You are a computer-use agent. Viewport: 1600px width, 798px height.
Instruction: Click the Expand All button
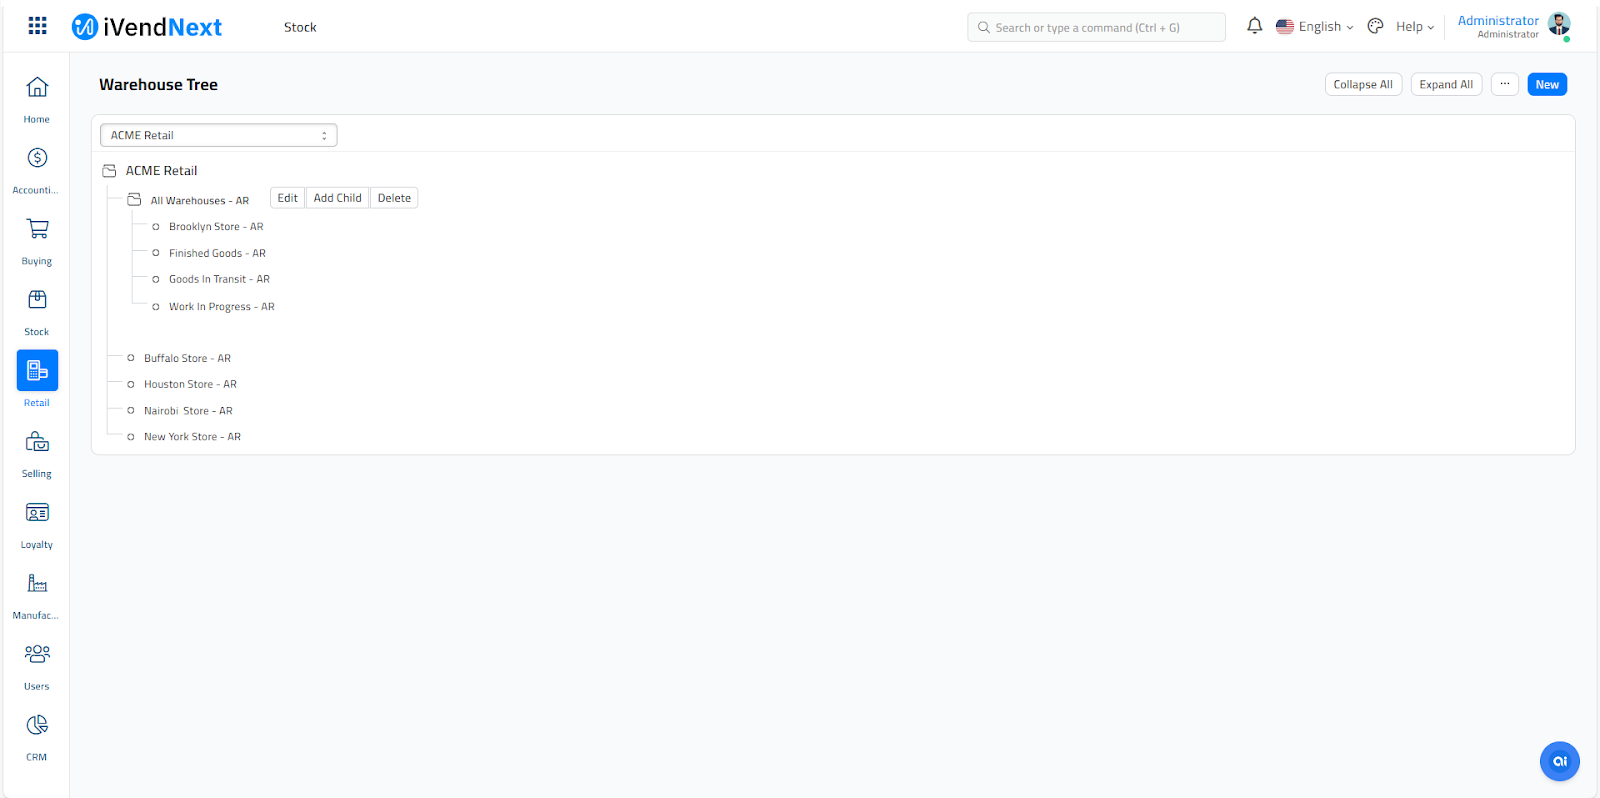click(1446, 85)
